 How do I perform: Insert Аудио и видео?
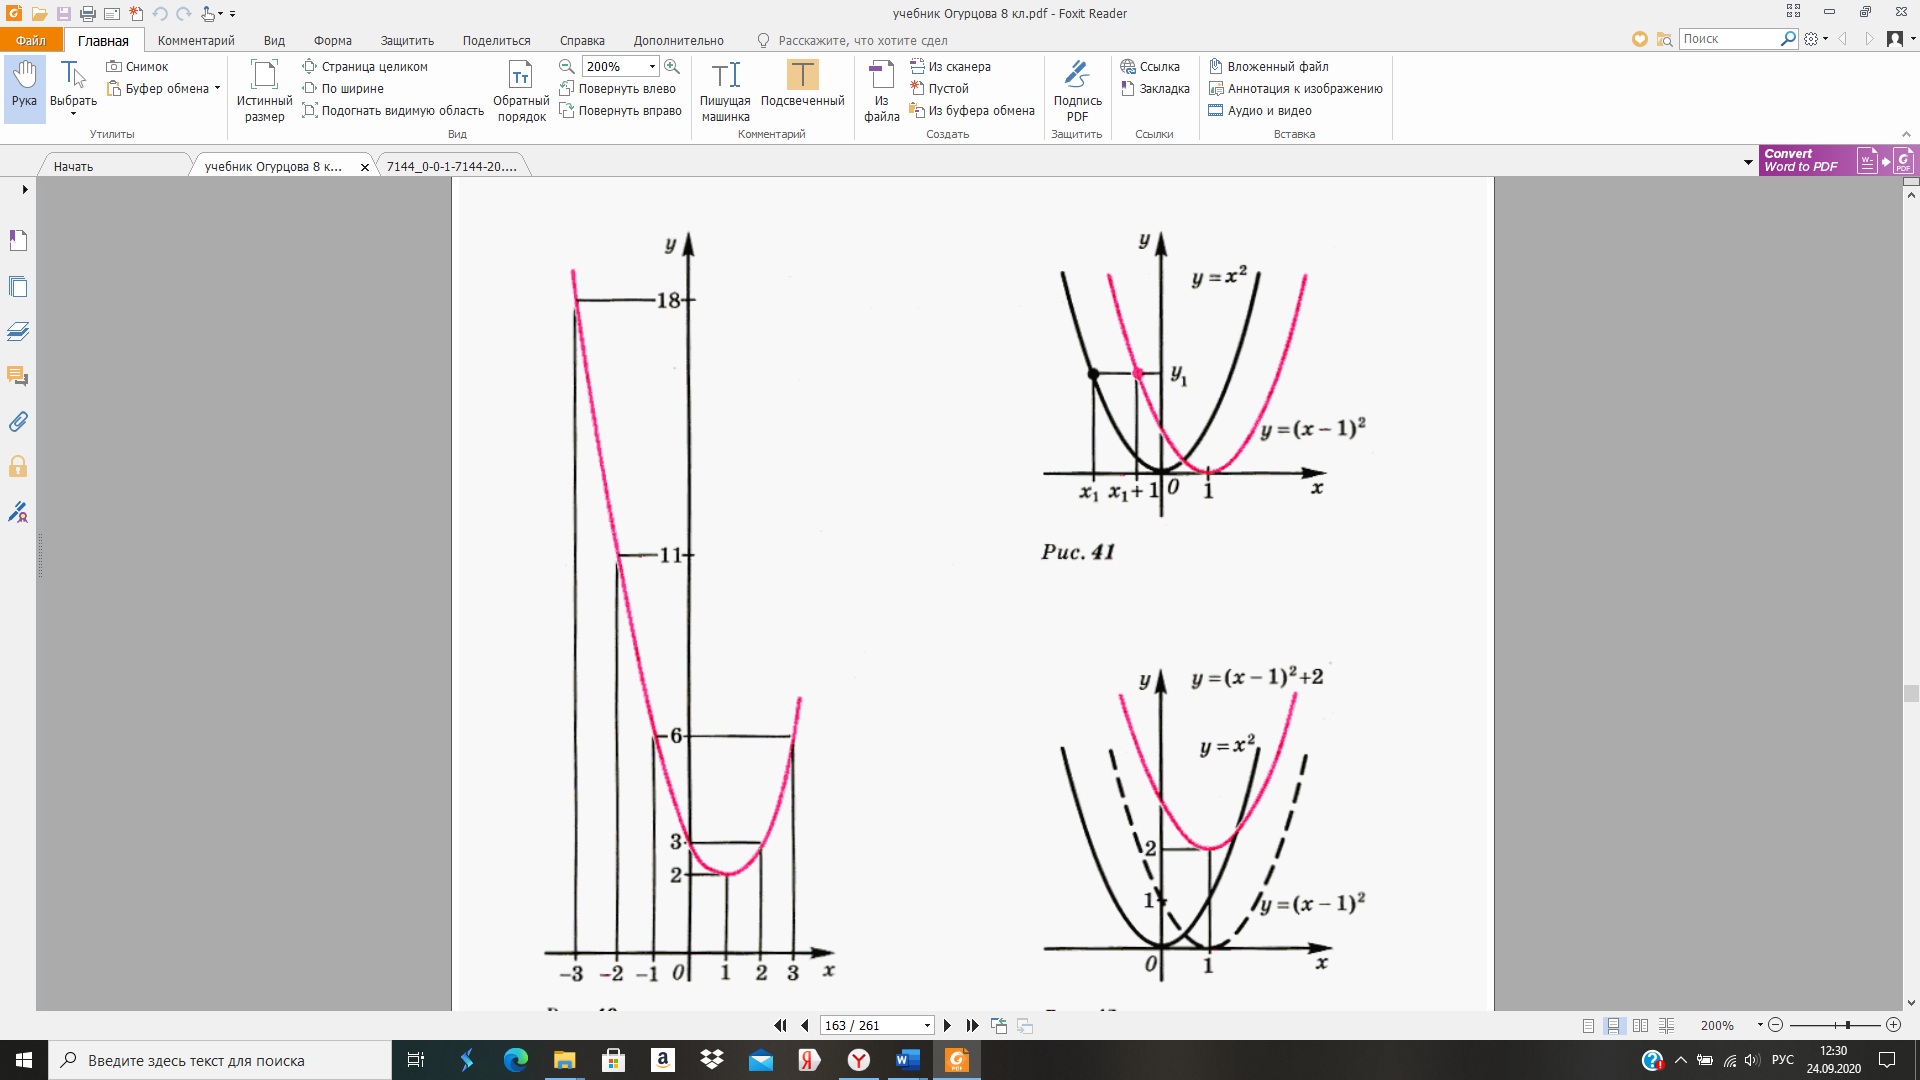1260,110
